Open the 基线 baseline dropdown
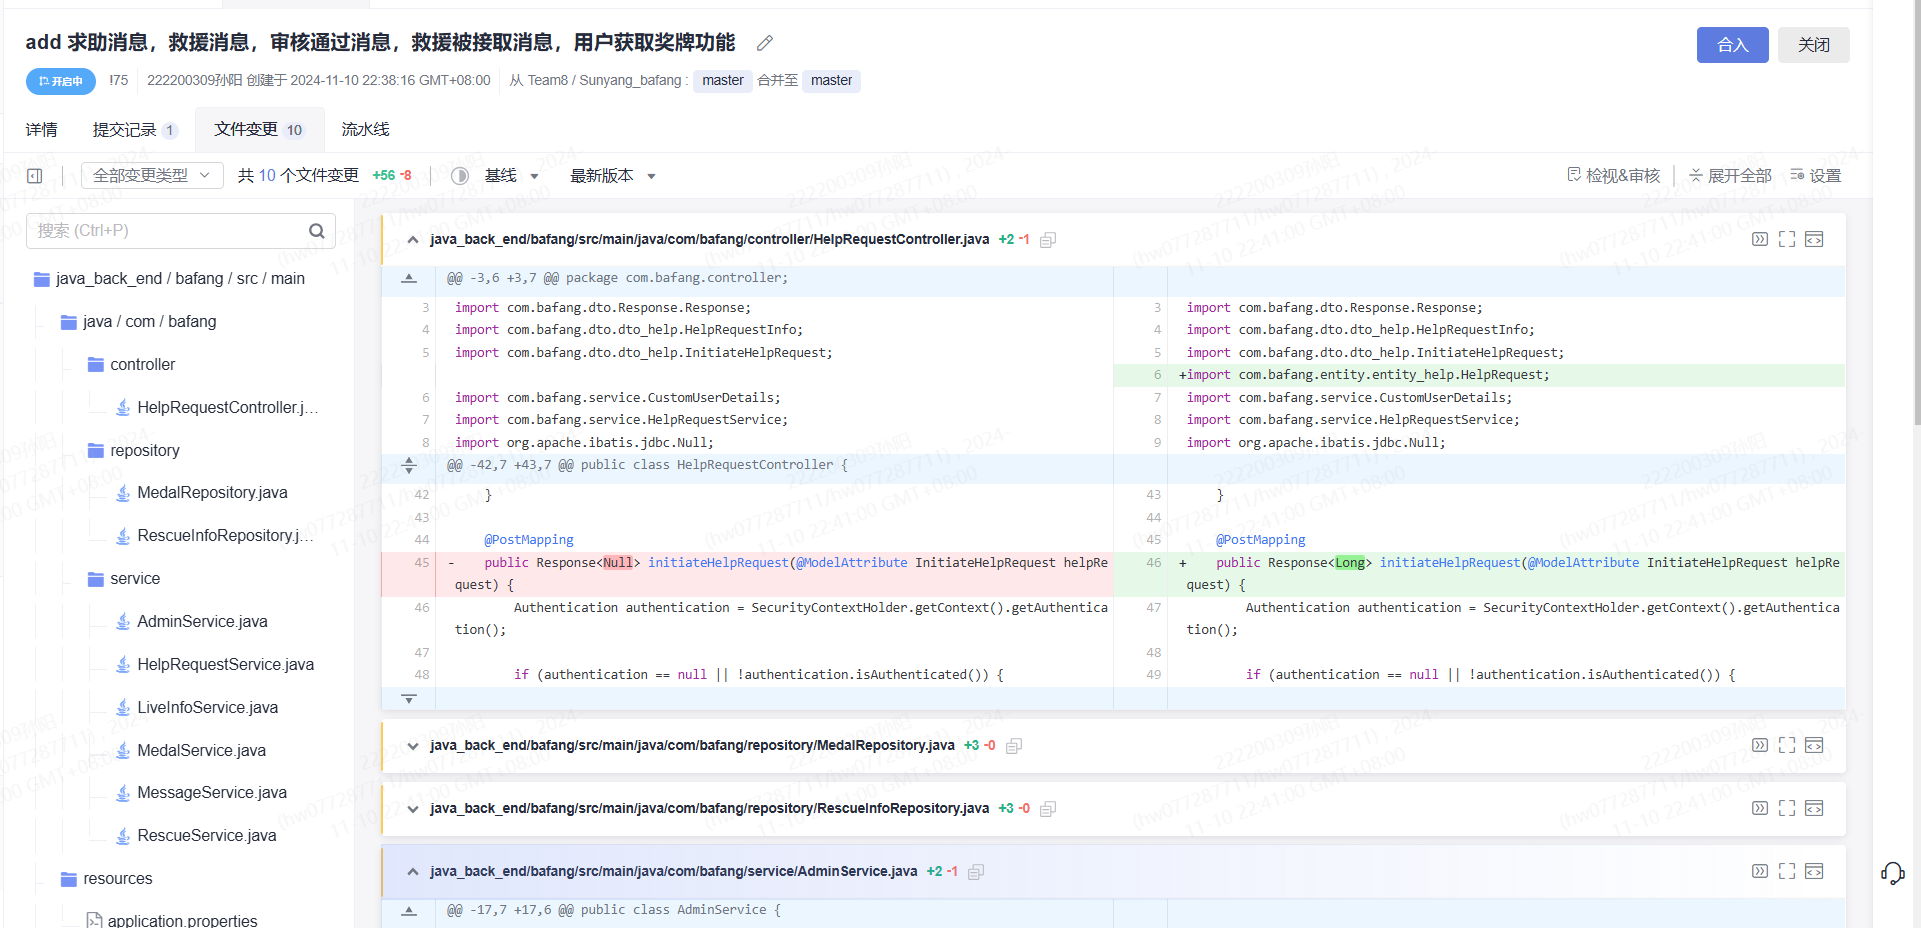This screenshot has height=928, width=1921. pos(511,176)
